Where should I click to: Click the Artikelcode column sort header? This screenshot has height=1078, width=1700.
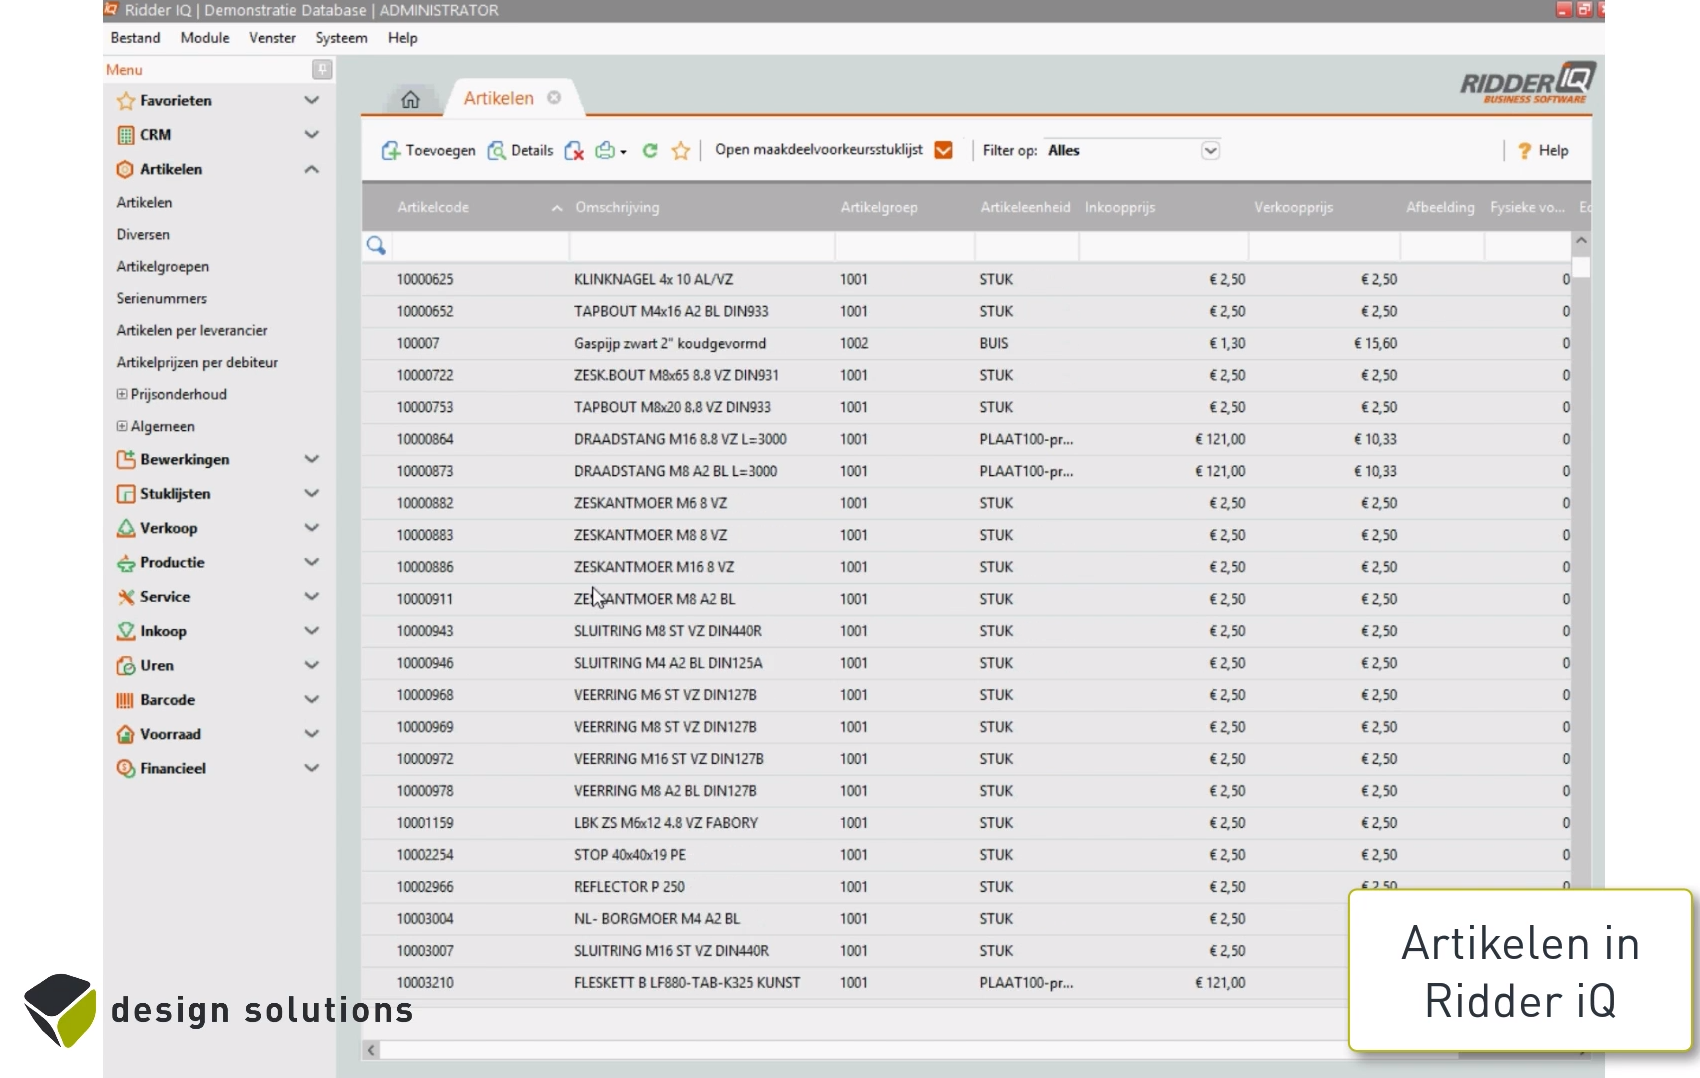point(433,207)
